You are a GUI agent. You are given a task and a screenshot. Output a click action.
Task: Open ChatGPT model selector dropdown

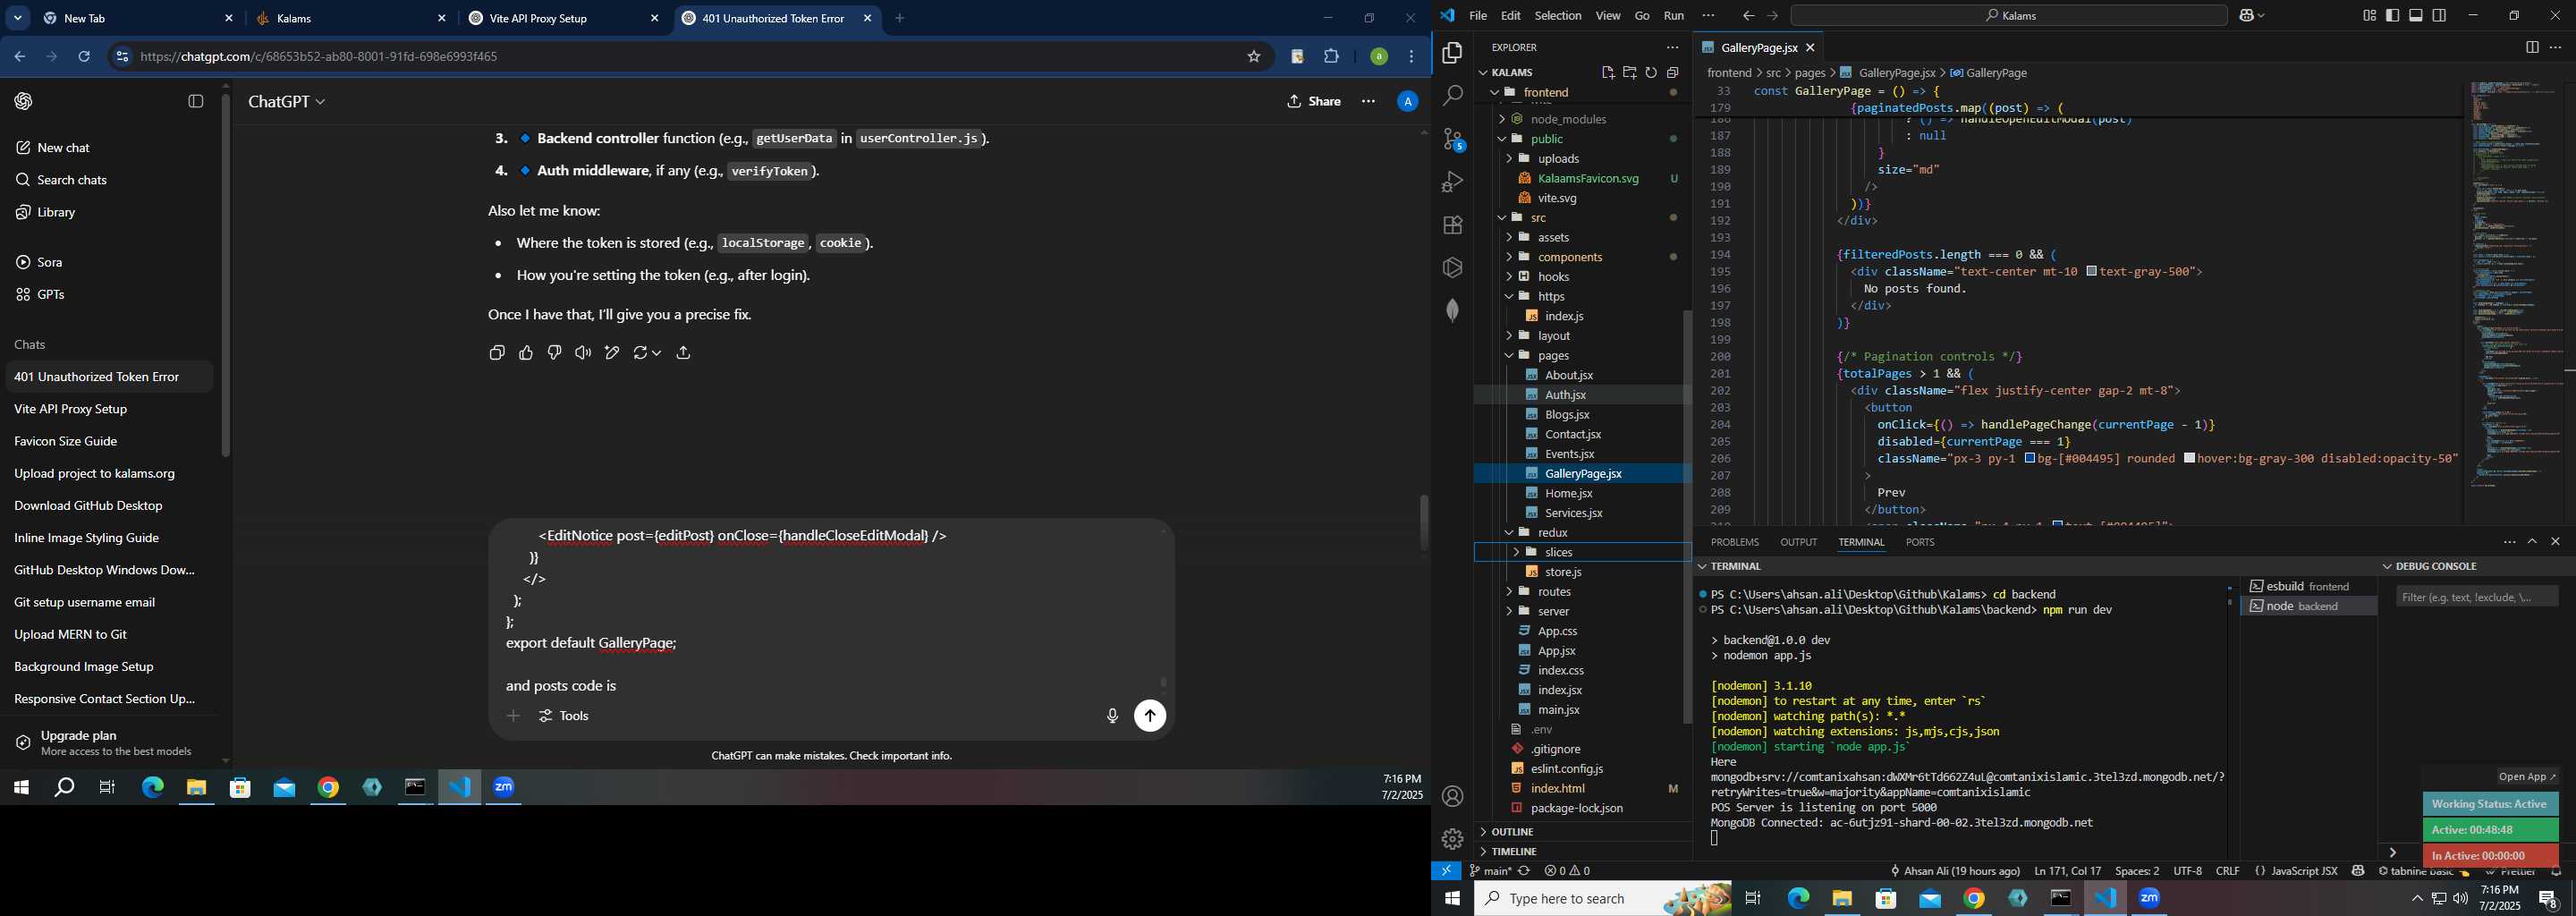[x=287, y=102]
